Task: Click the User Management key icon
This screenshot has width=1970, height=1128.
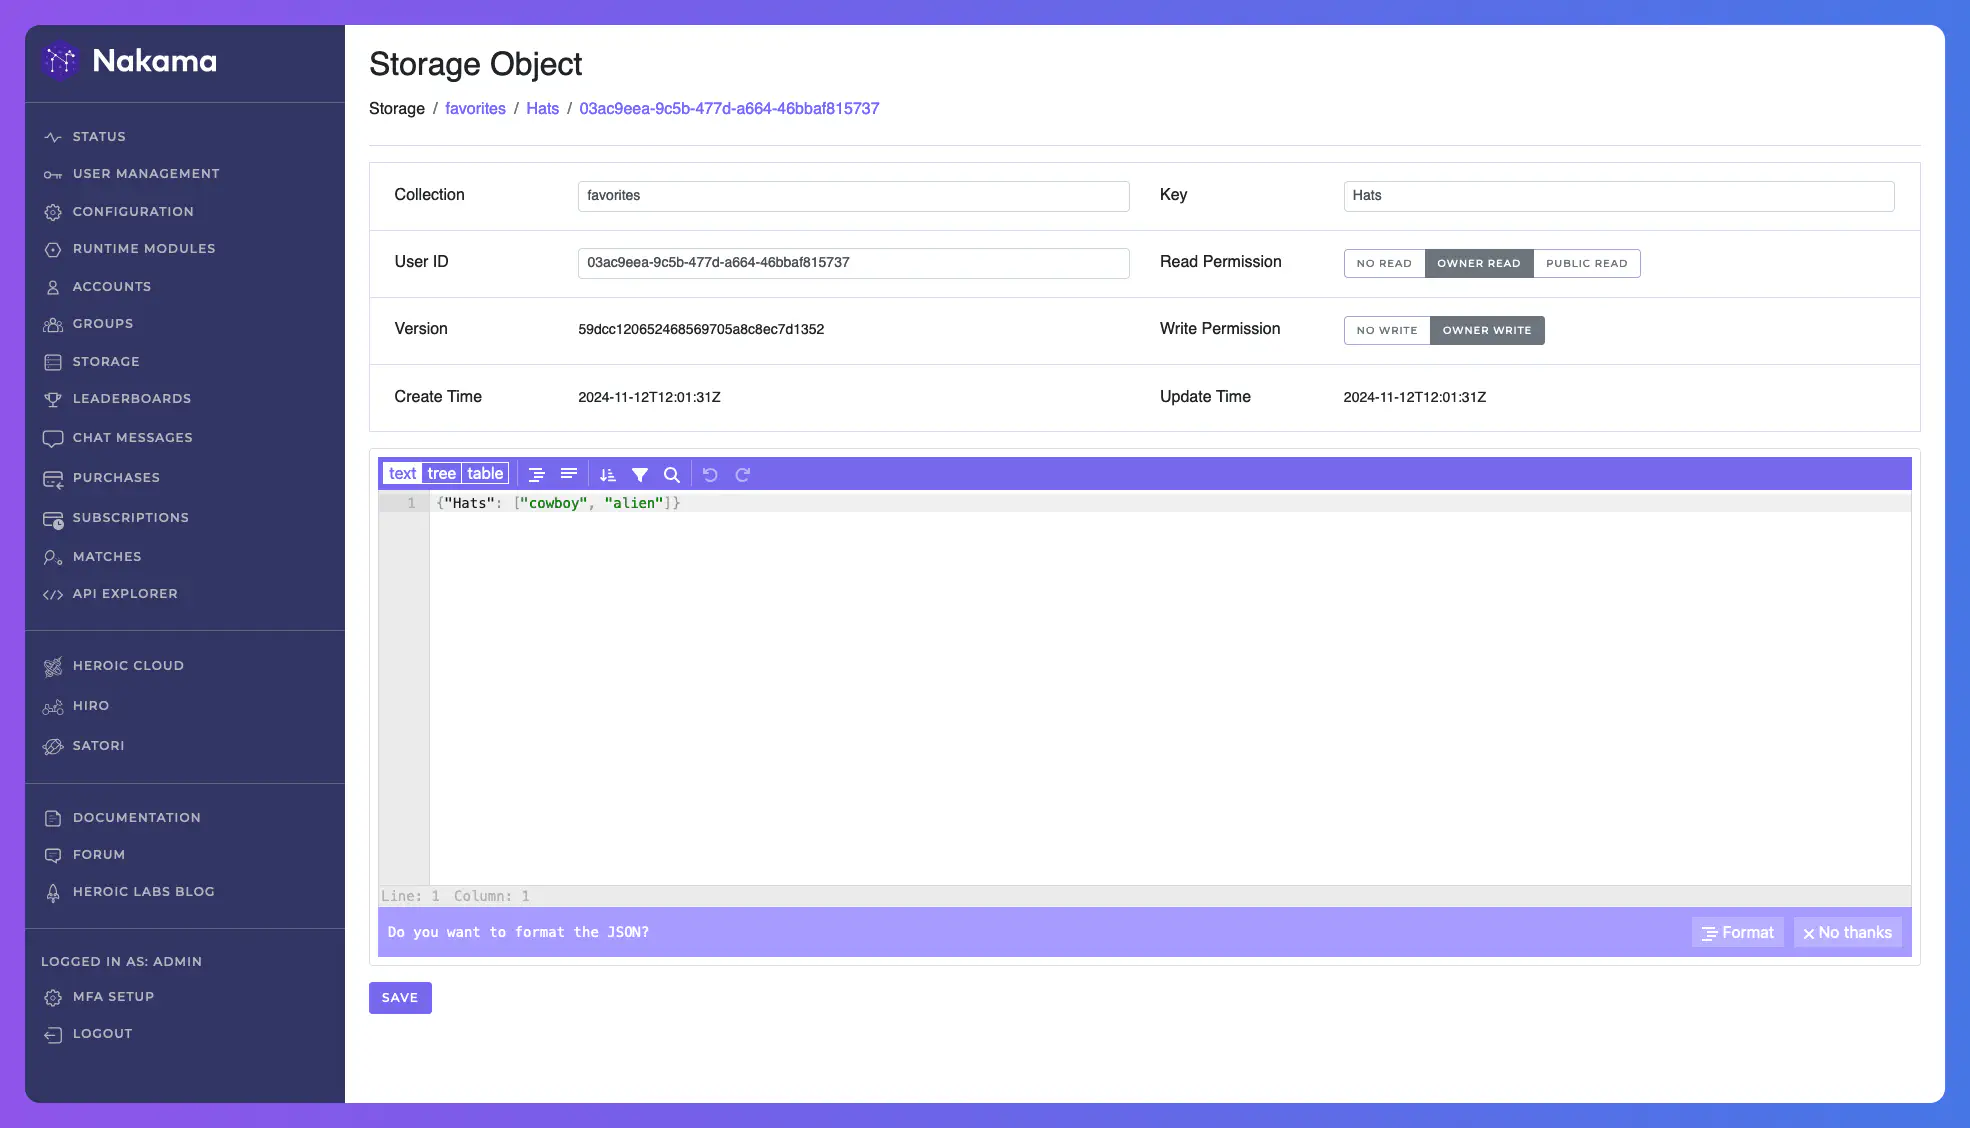Action: coord(53,174)
